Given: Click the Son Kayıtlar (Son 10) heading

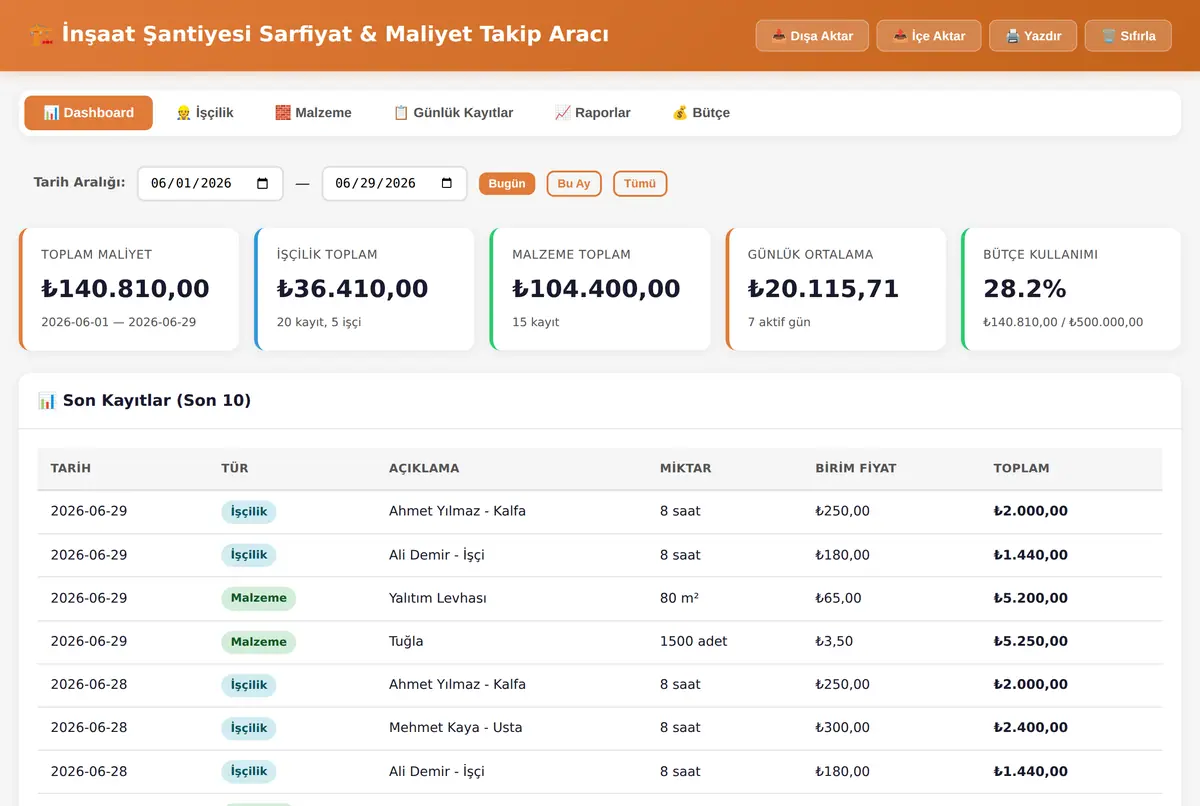Looking at the screenshot, I should [144, 401].
